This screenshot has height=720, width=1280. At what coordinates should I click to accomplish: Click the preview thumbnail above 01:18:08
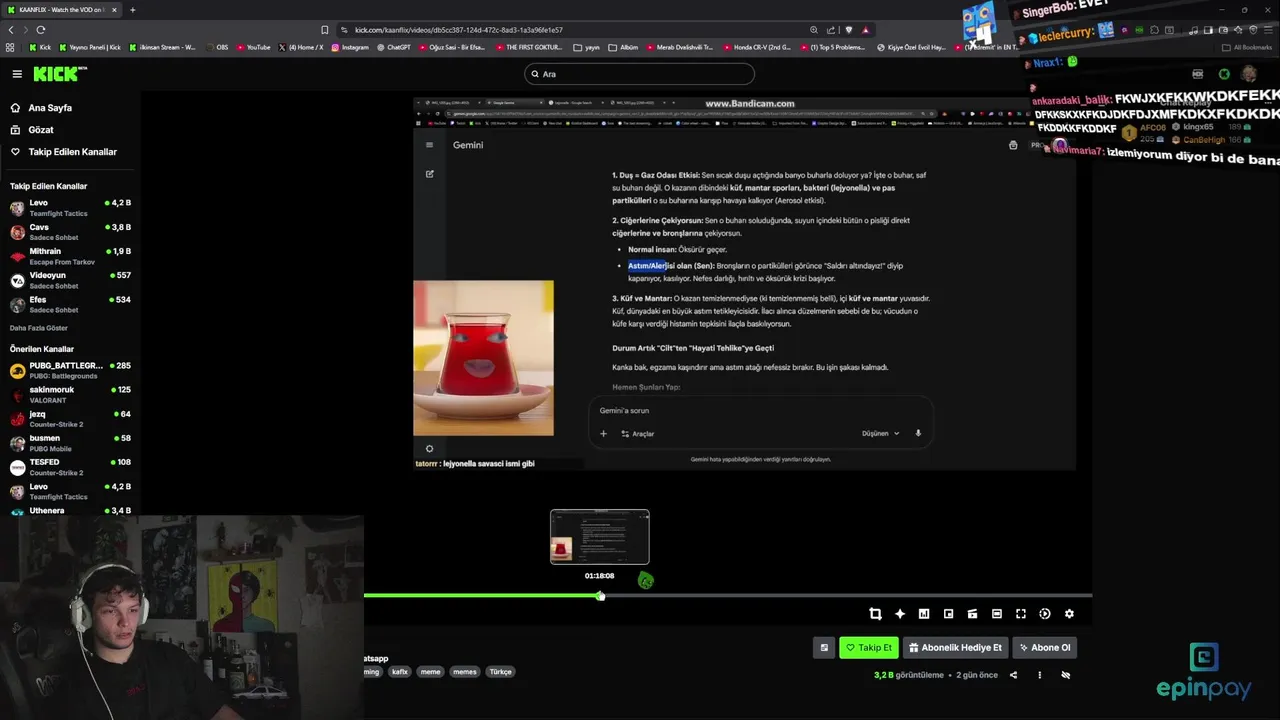[600, 537]
